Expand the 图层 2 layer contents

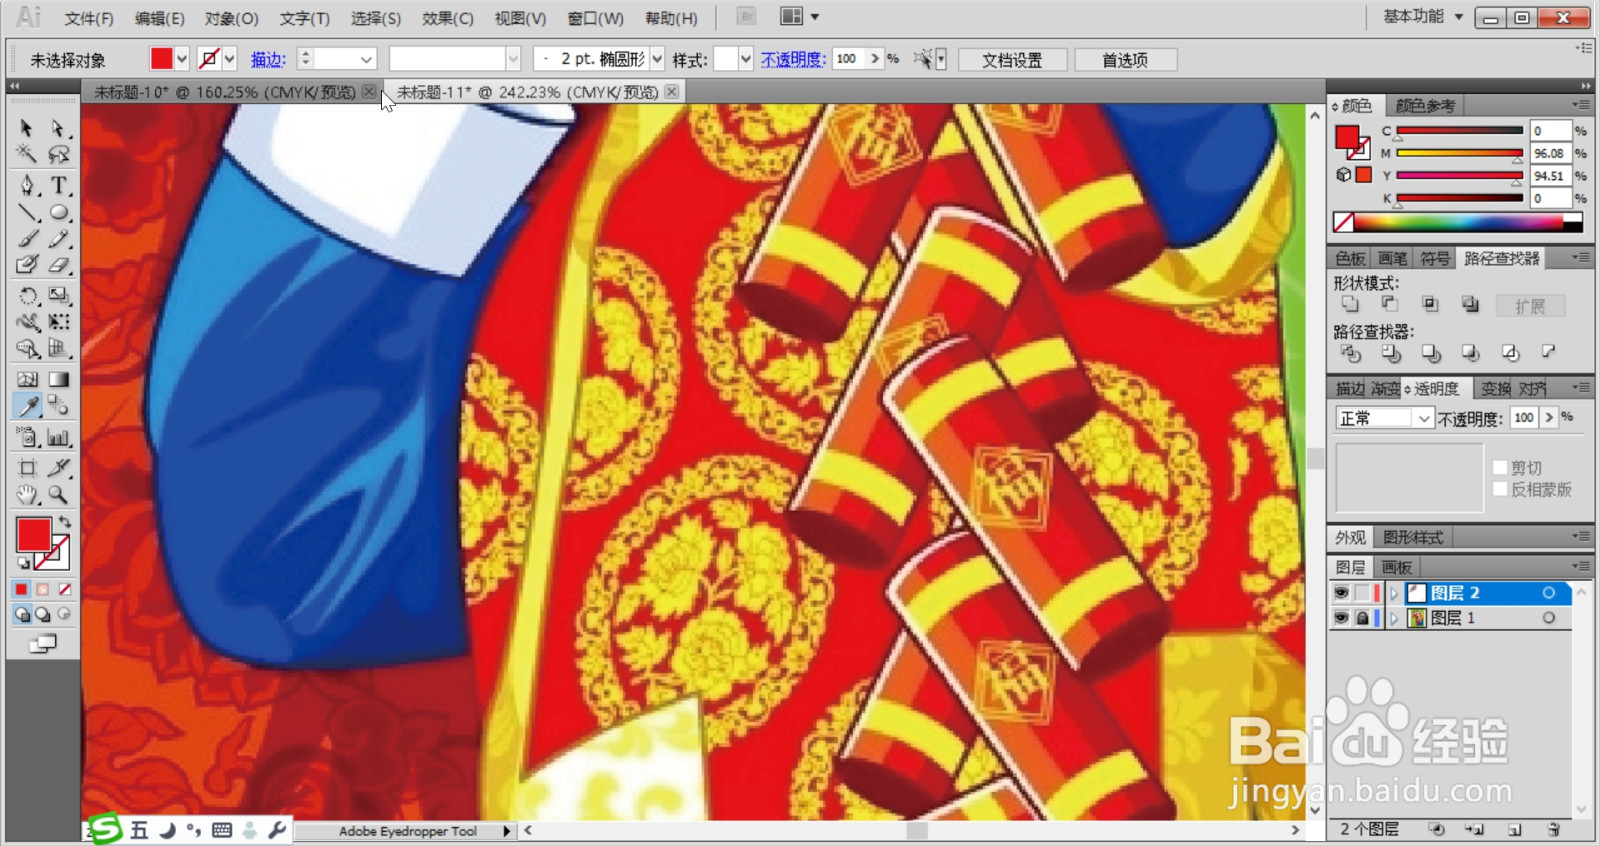point(1394,593)
